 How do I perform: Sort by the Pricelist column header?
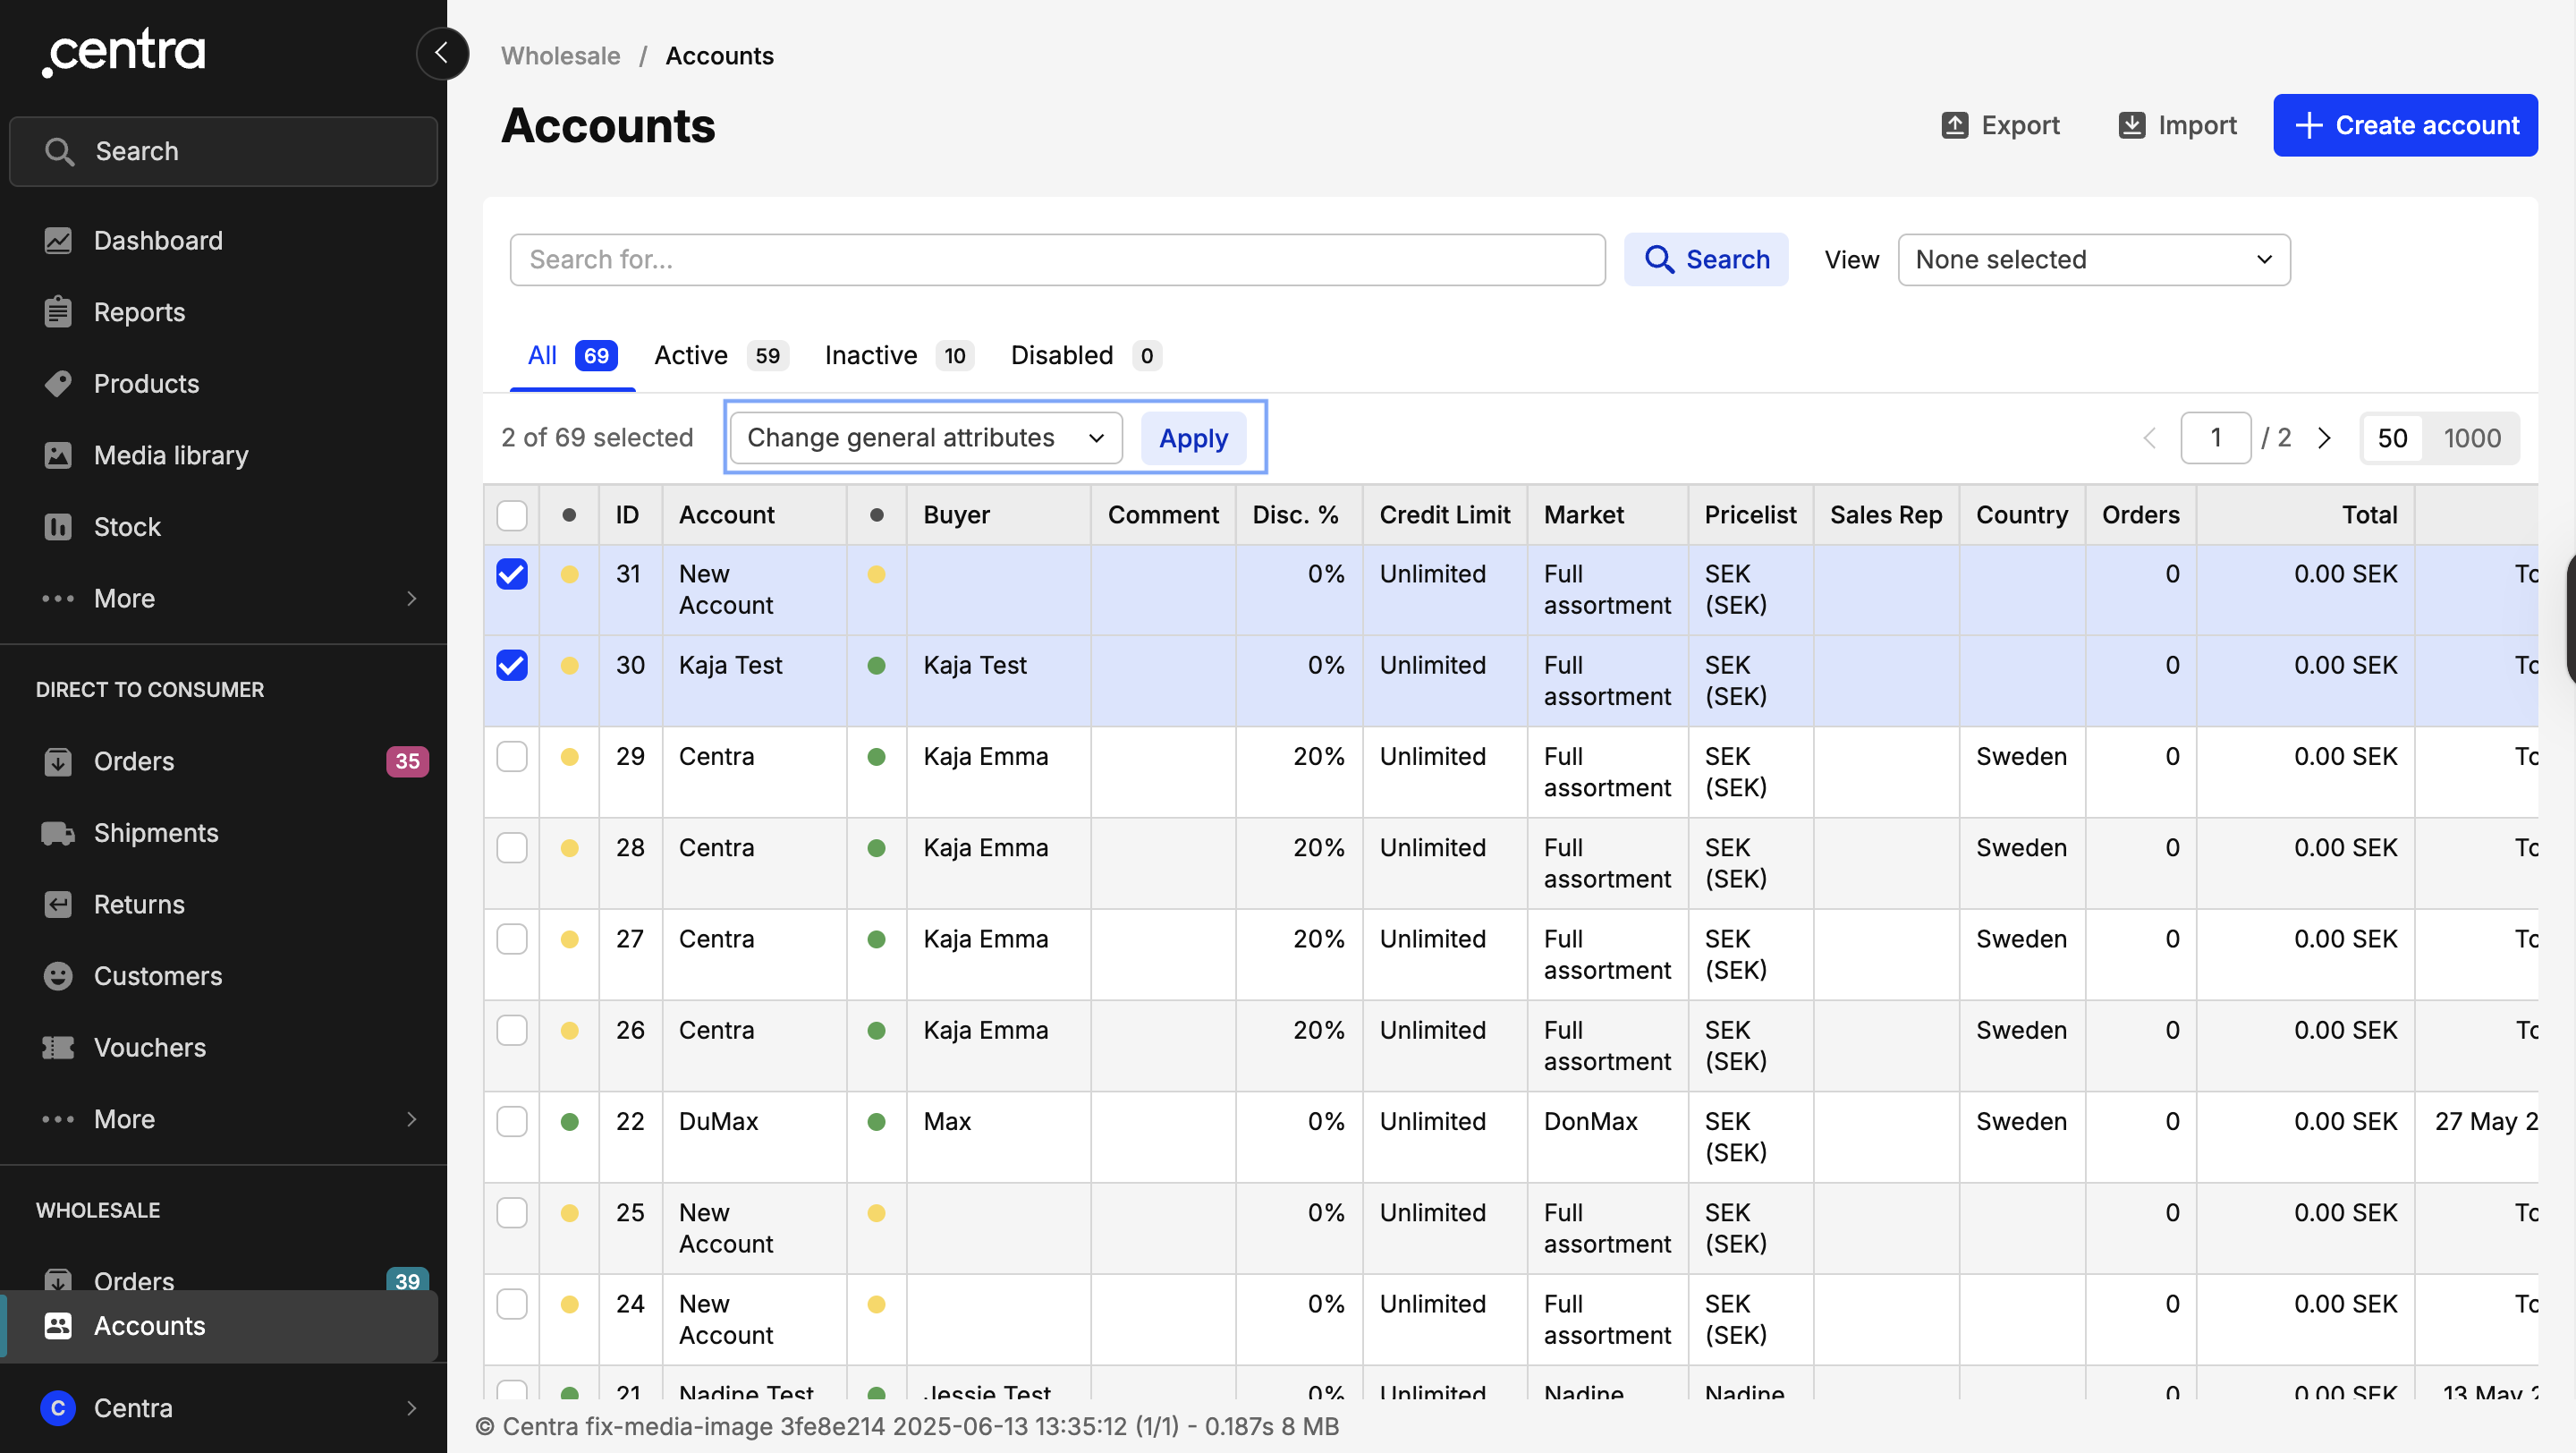[1750, 515]
